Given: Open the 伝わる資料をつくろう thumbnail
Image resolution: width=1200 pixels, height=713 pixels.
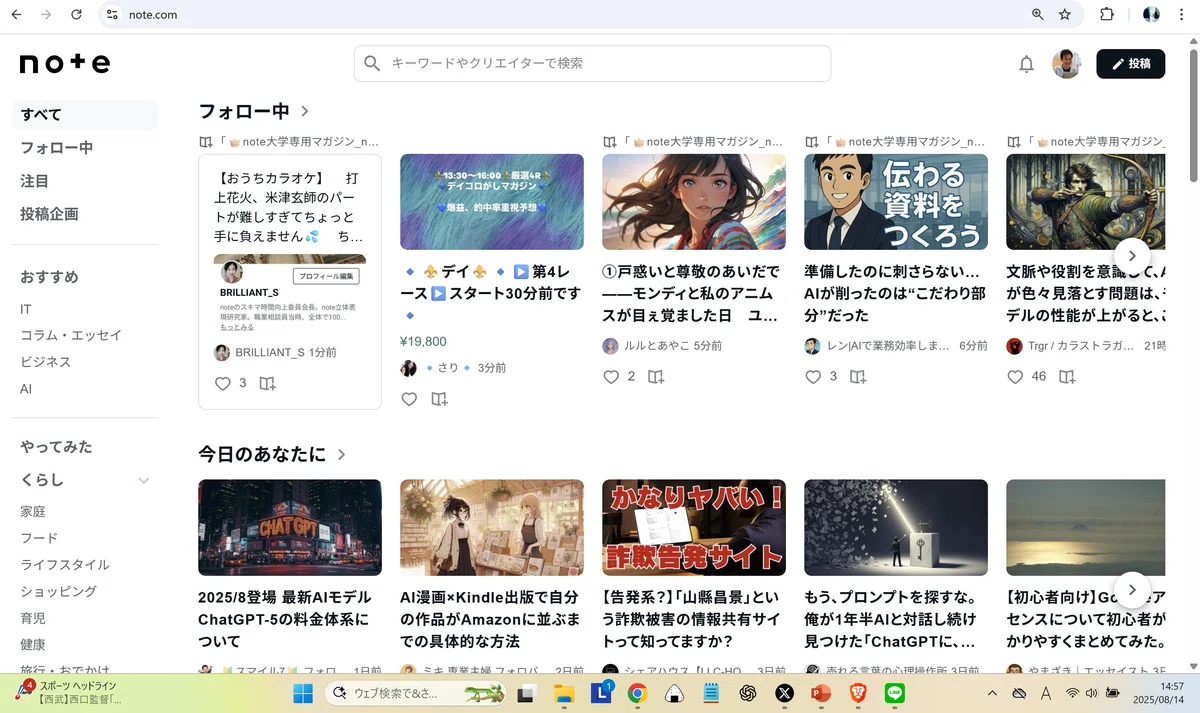Looking at the screenshot, I should click(896, 201).
